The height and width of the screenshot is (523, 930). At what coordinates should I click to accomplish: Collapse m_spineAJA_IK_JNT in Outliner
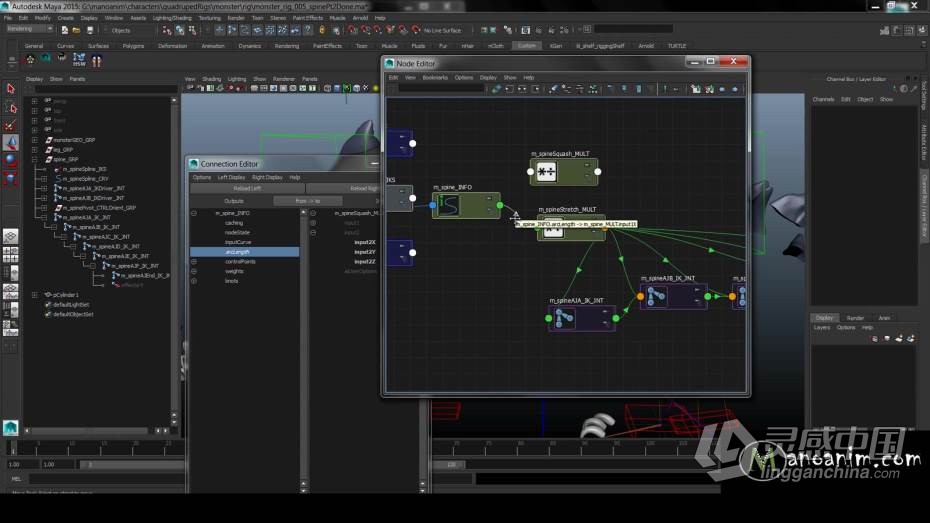[x=44, y=217]
